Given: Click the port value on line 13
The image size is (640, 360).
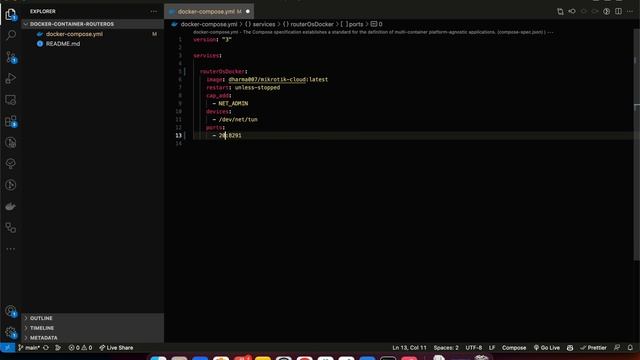Looking at the screenshot, I should pyautogui.click(x=230, y=136).
